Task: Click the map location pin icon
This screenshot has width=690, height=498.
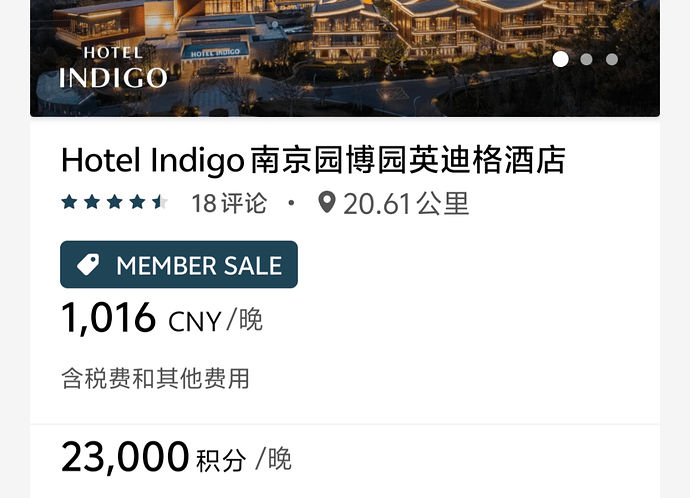Action: [x=327, y=203]
